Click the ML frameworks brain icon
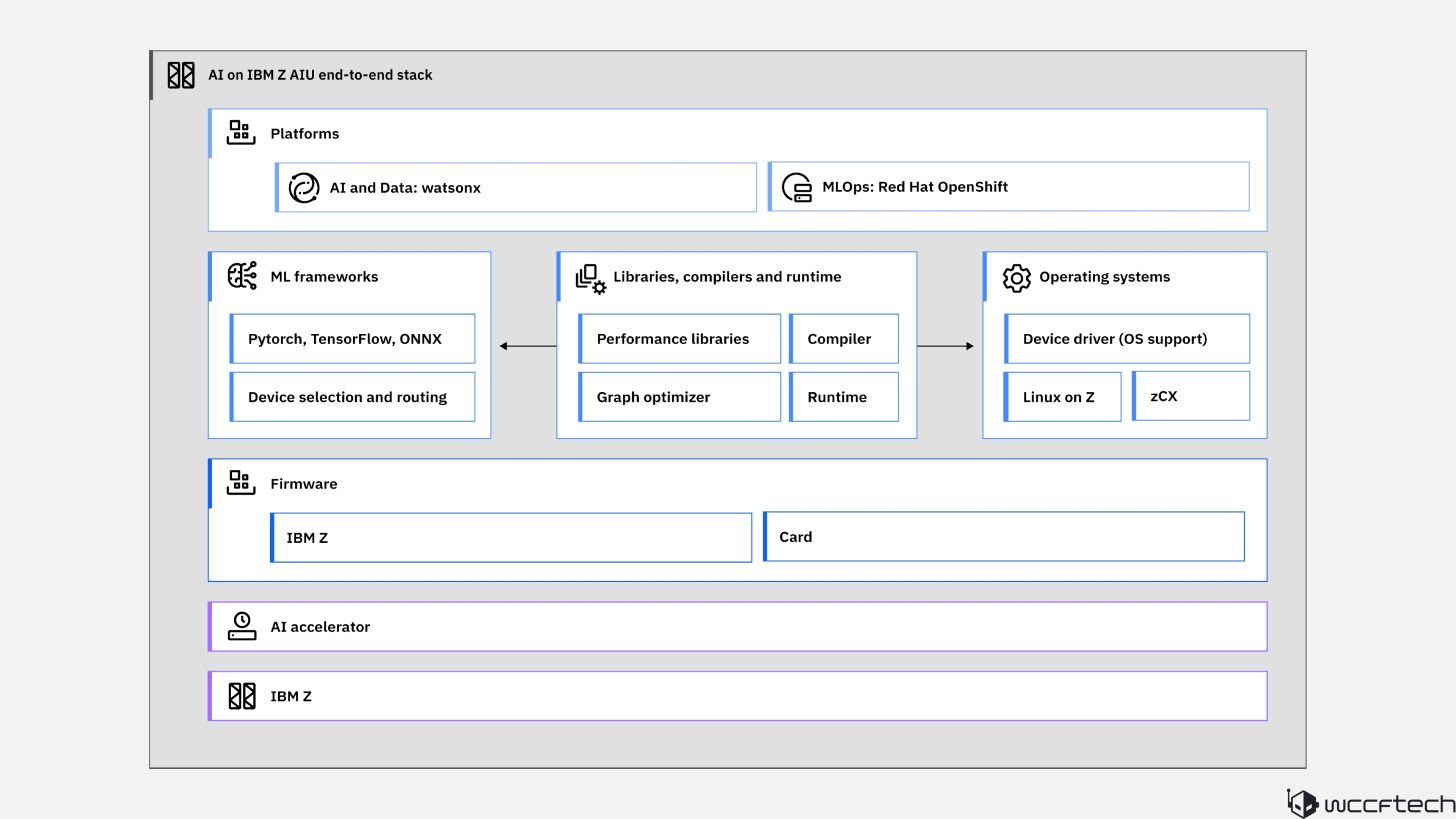 click(242, 276)
